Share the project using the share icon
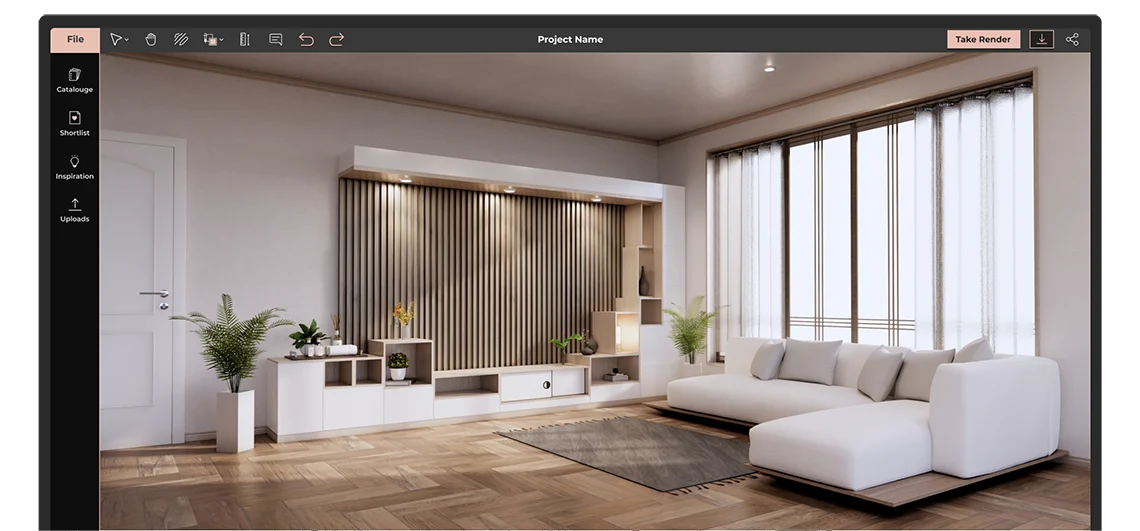 tap(1072, 40)
